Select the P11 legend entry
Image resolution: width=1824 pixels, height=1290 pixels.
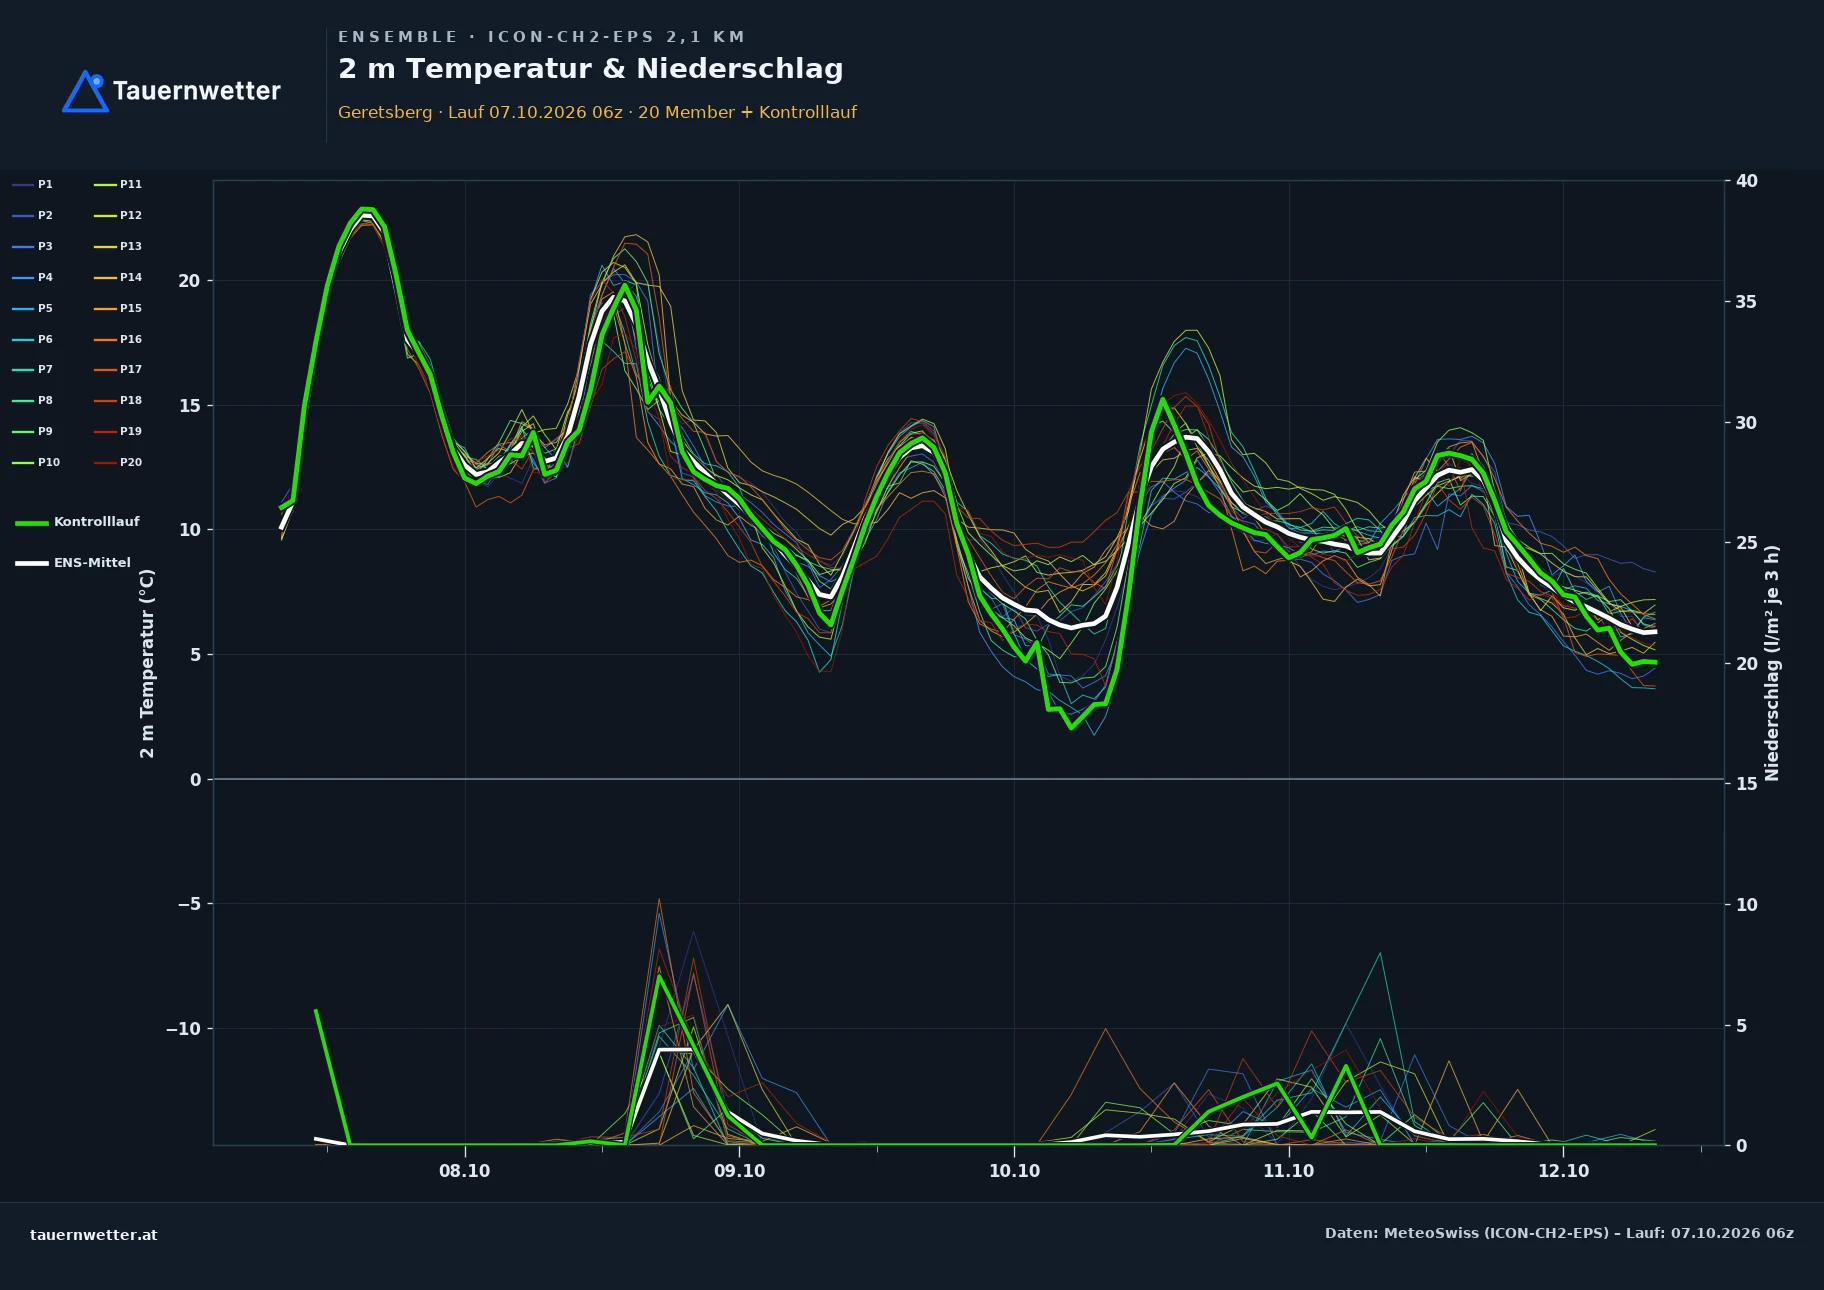pos(118,184)
